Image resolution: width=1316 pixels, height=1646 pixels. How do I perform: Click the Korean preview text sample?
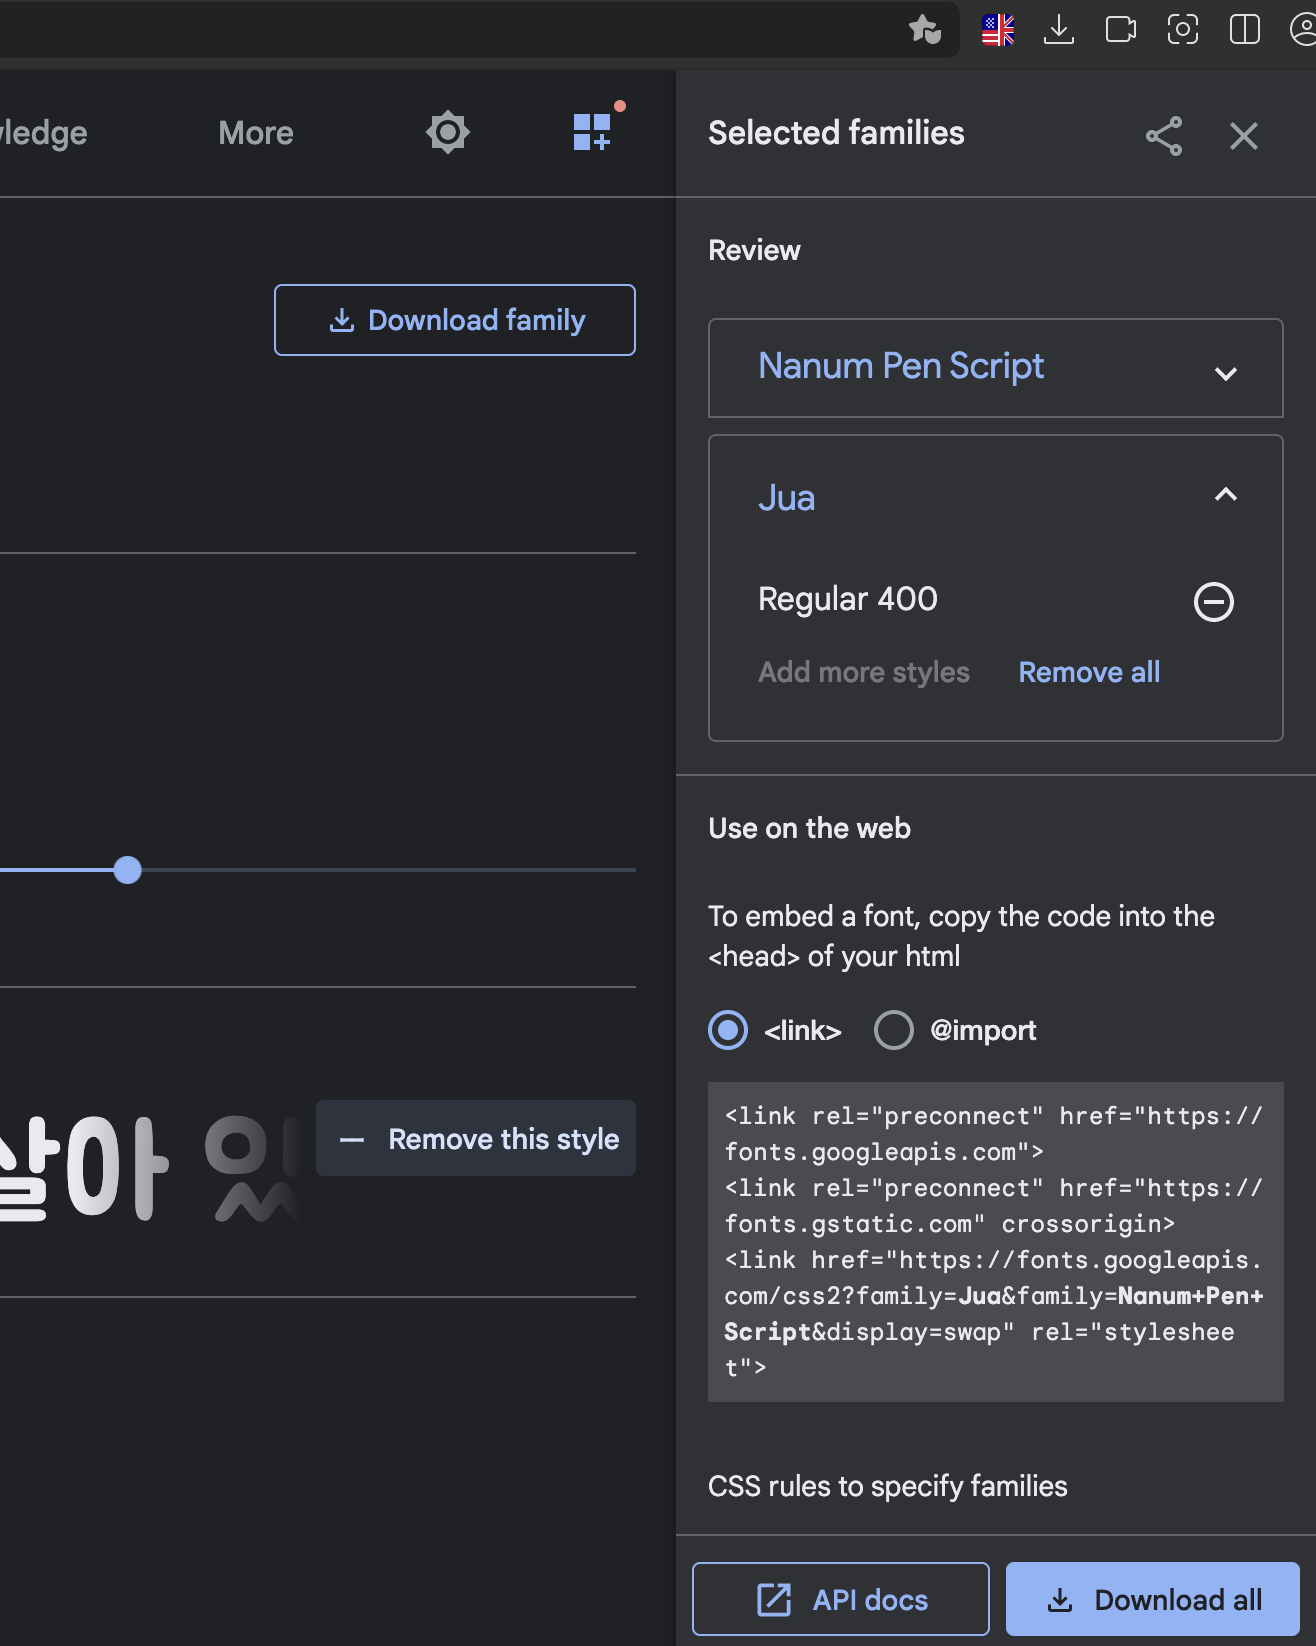point(150,1168)
